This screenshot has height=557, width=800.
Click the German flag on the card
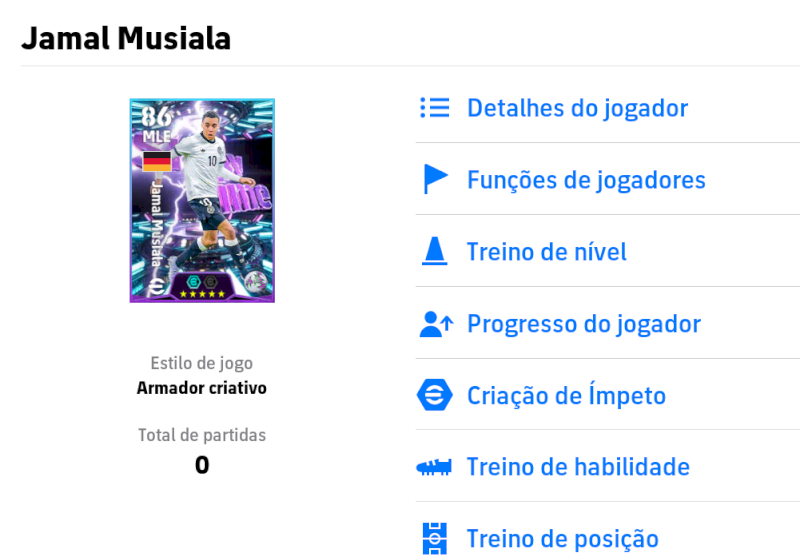(157, 162)
